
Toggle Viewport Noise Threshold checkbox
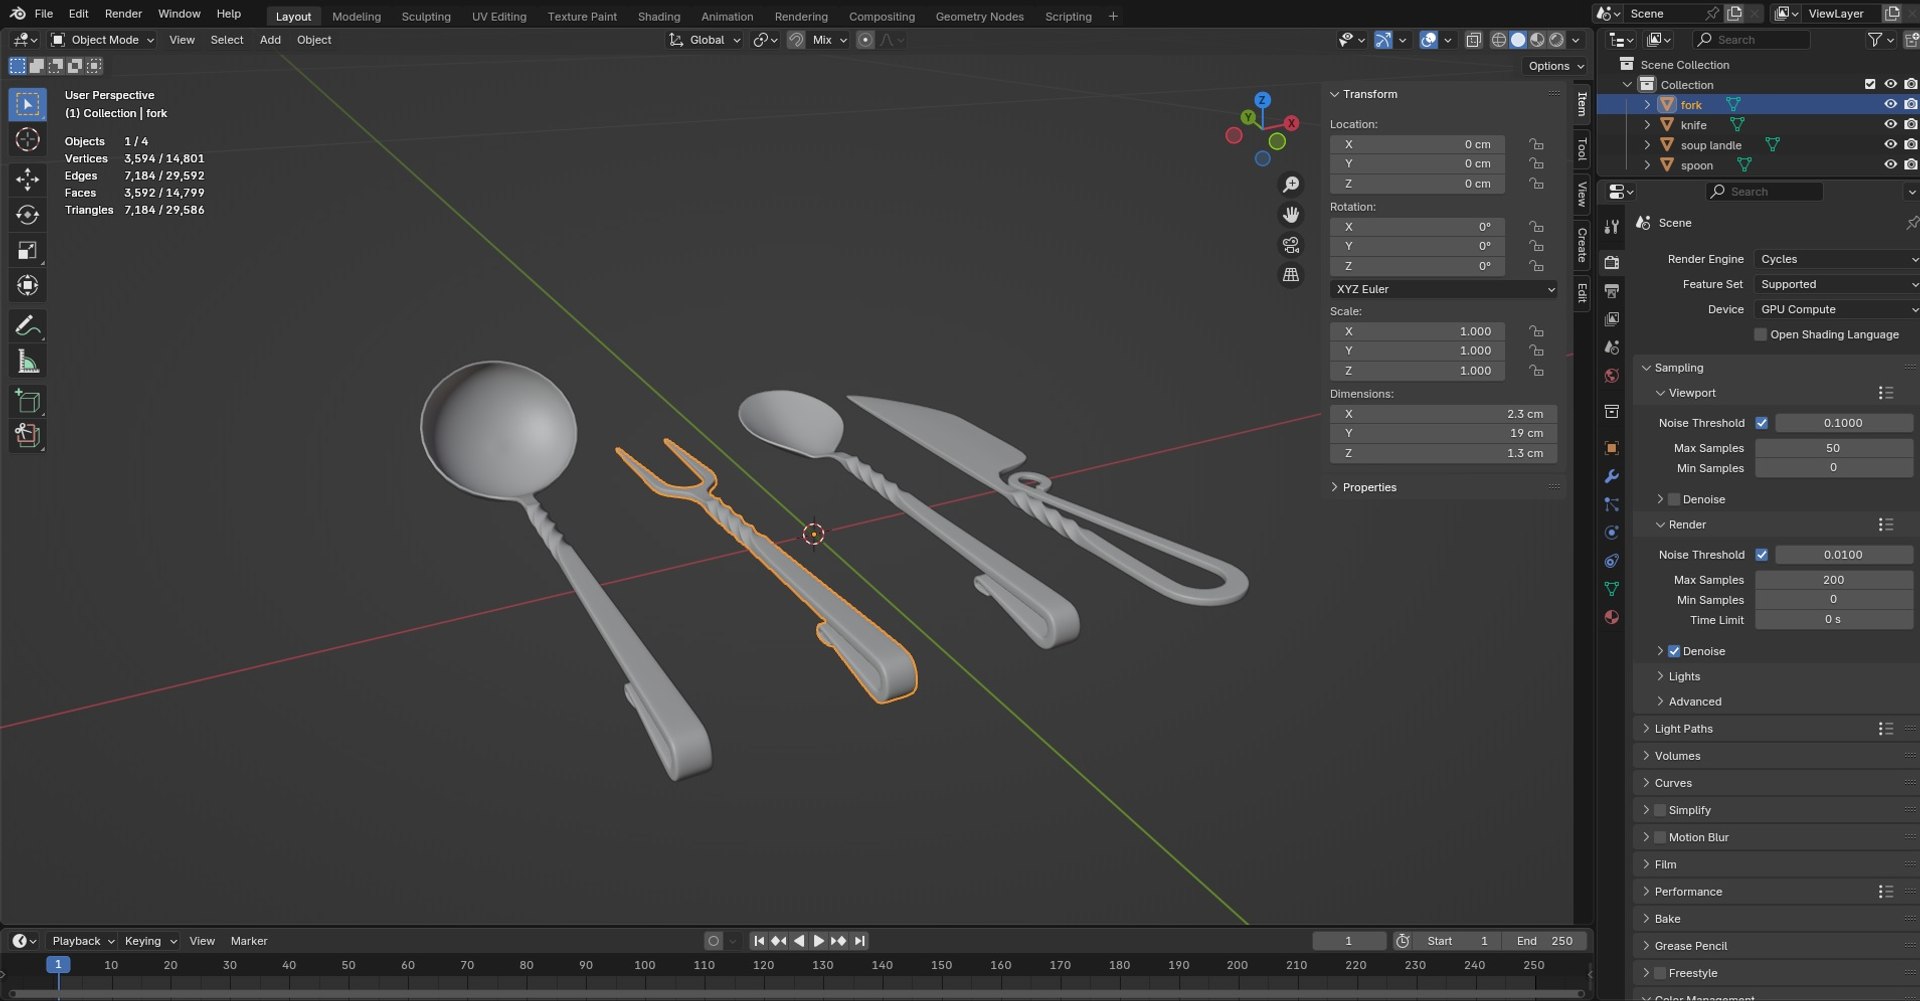click(1761, 423)
